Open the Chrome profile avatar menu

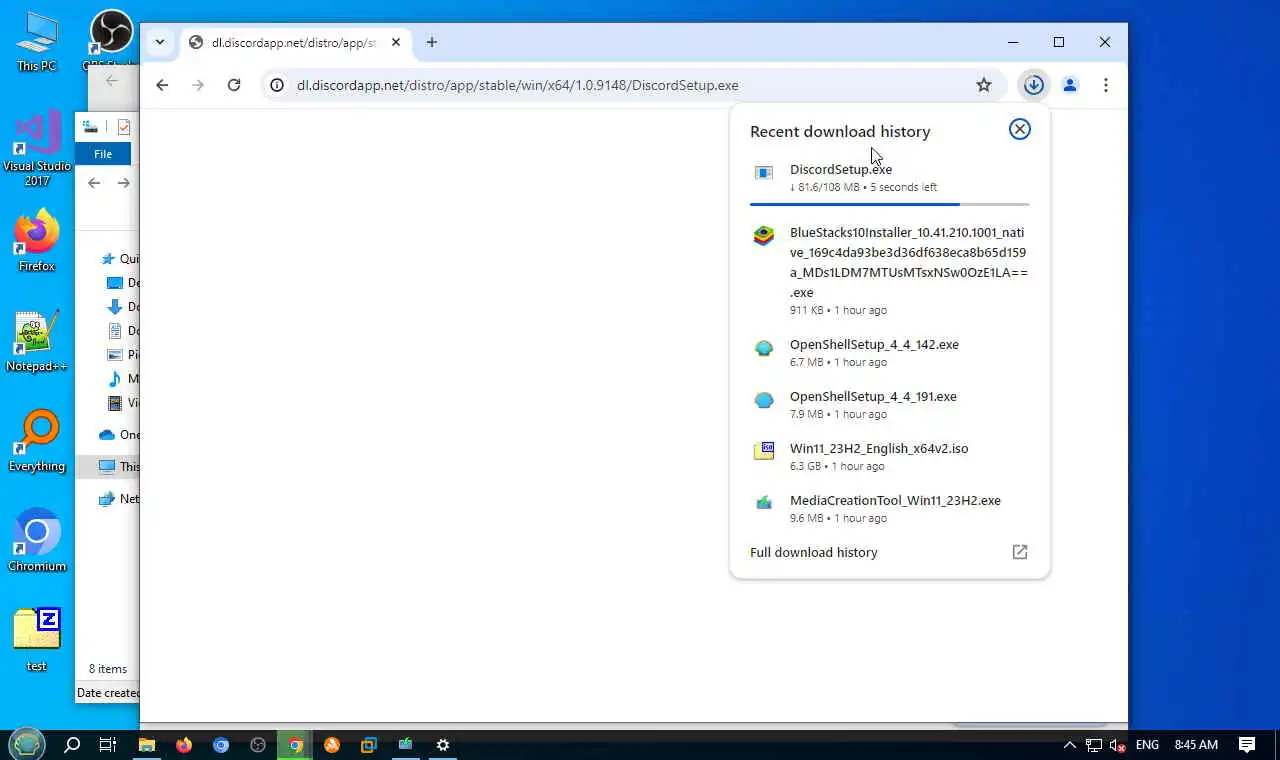(1070, 85)
